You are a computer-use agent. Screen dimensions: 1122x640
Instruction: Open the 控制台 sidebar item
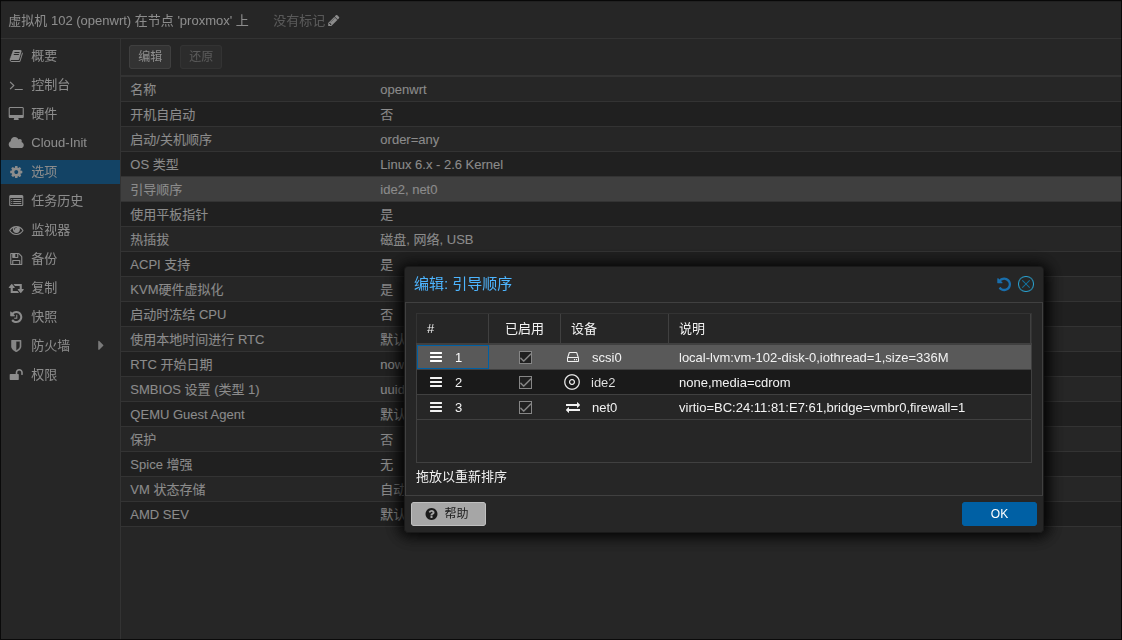pyautogui.click(x=50, y=85)
